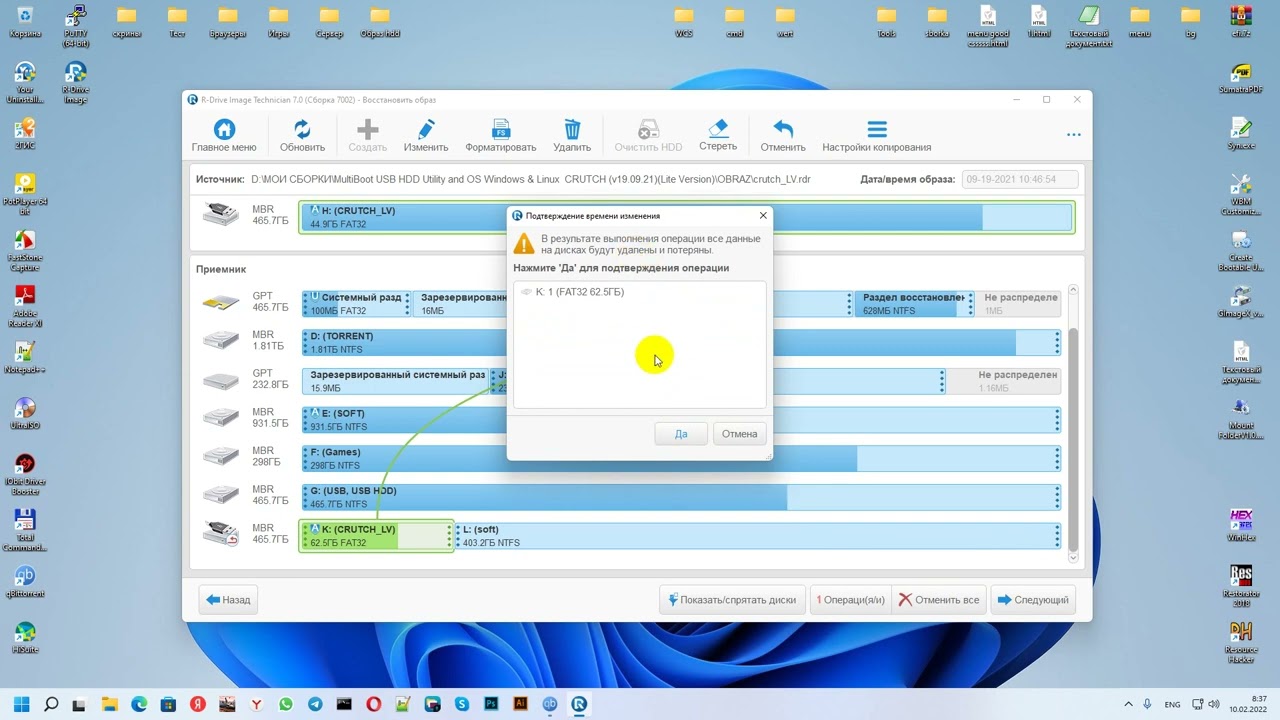The image size is (1280, 720).
Task: Open the R-Drive Image desktop shortcut
Action: click(x=75, y=83)
